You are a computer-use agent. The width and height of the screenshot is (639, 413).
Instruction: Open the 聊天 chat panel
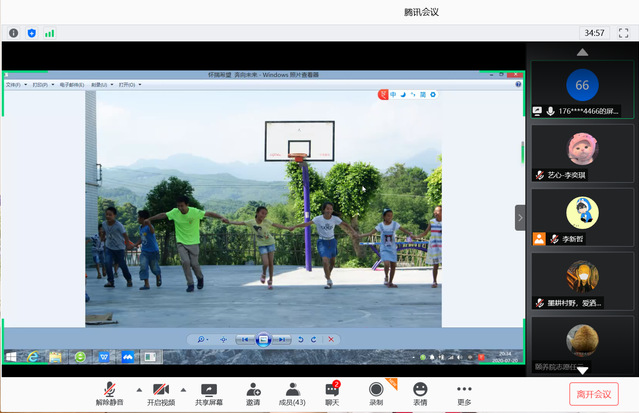click(x=332, y=392)
